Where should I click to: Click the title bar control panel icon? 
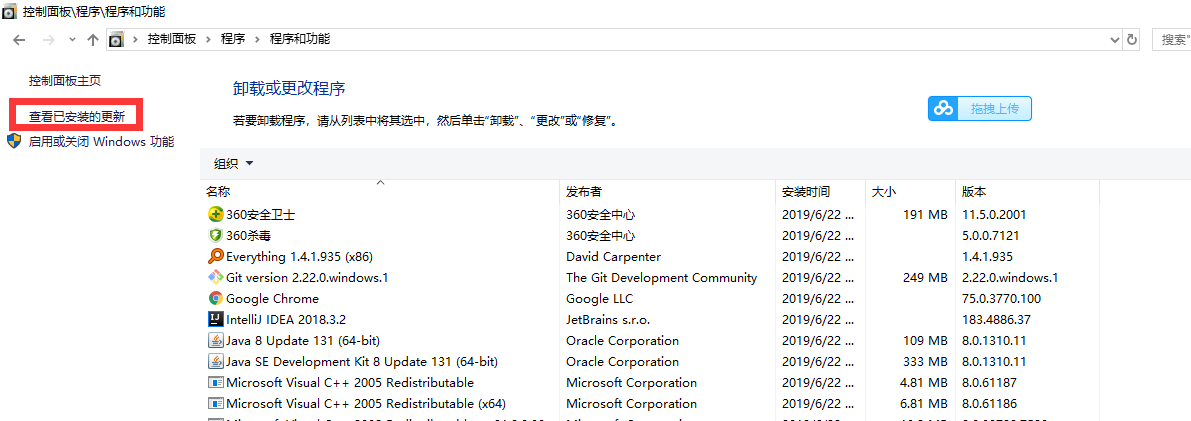tap(9, 11)
